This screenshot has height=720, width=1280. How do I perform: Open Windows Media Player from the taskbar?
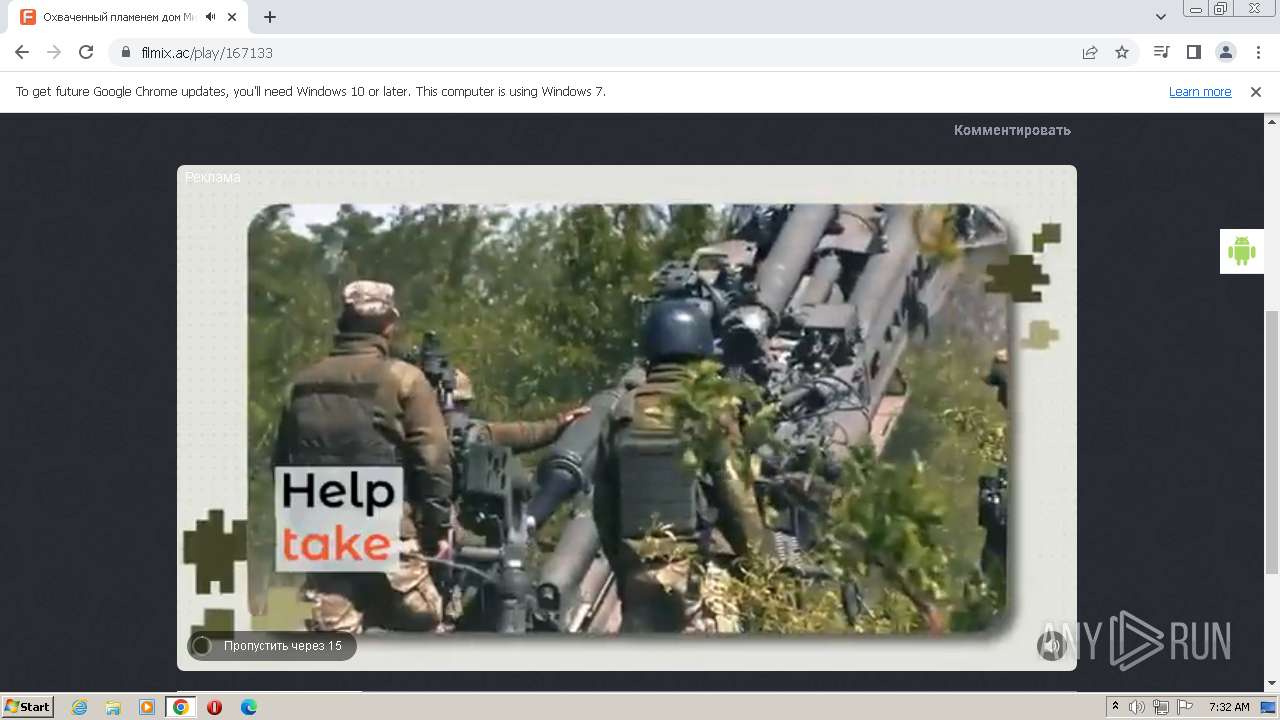pos(147,707)
